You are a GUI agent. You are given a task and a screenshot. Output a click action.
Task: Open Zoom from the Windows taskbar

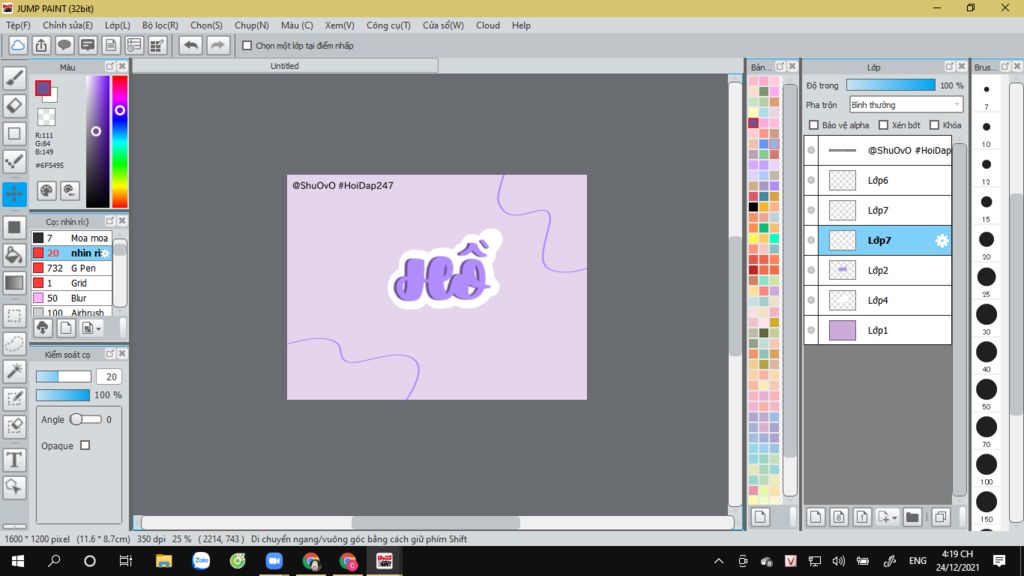pyautogui.click(x=274, y=561)
